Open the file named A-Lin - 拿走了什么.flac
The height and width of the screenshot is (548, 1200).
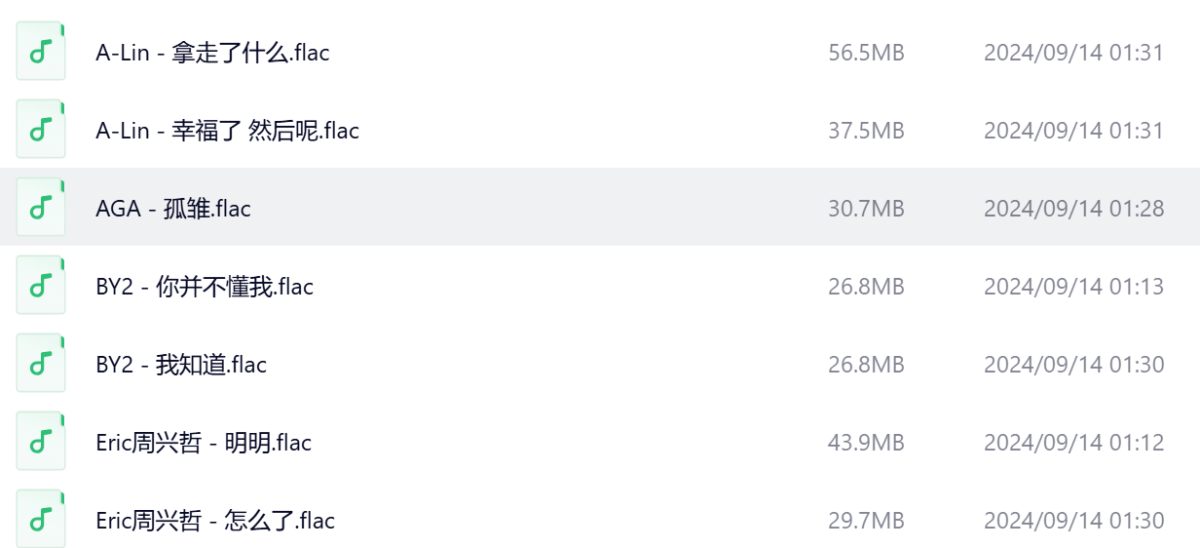[212, 53]
